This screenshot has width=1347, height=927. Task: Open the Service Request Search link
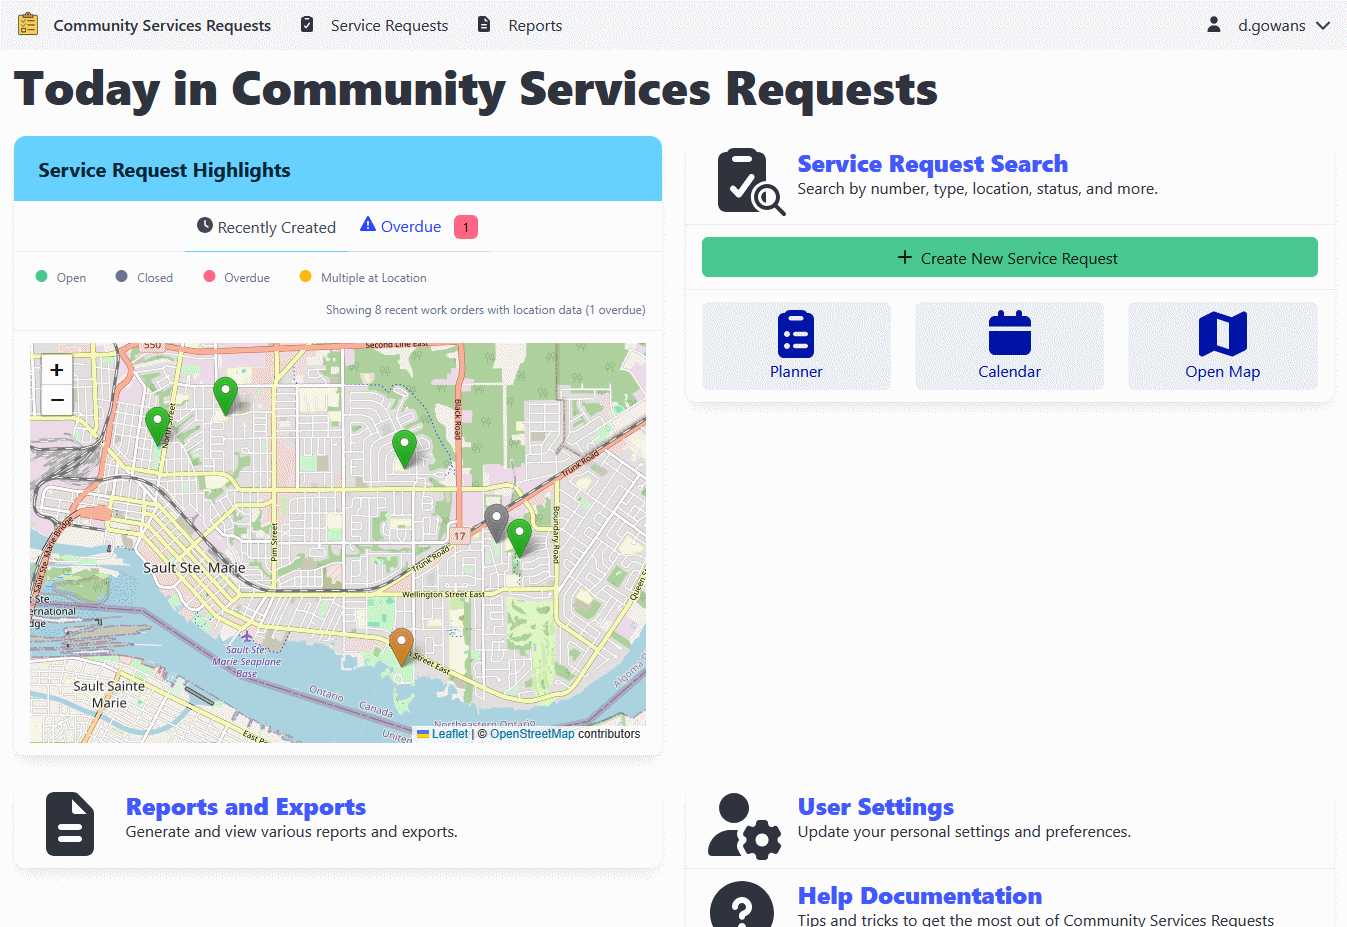(932, 163)
